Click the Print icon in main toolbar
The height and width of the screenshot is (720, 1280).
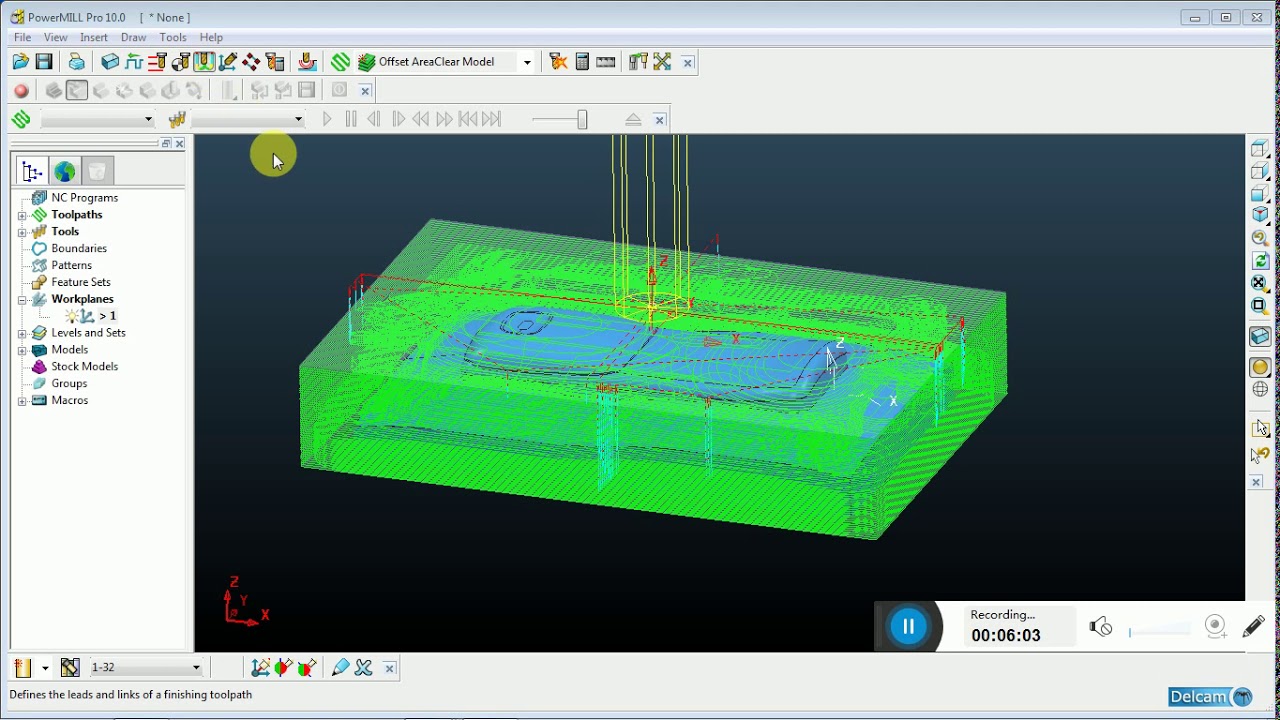click(x=76, y=62)
